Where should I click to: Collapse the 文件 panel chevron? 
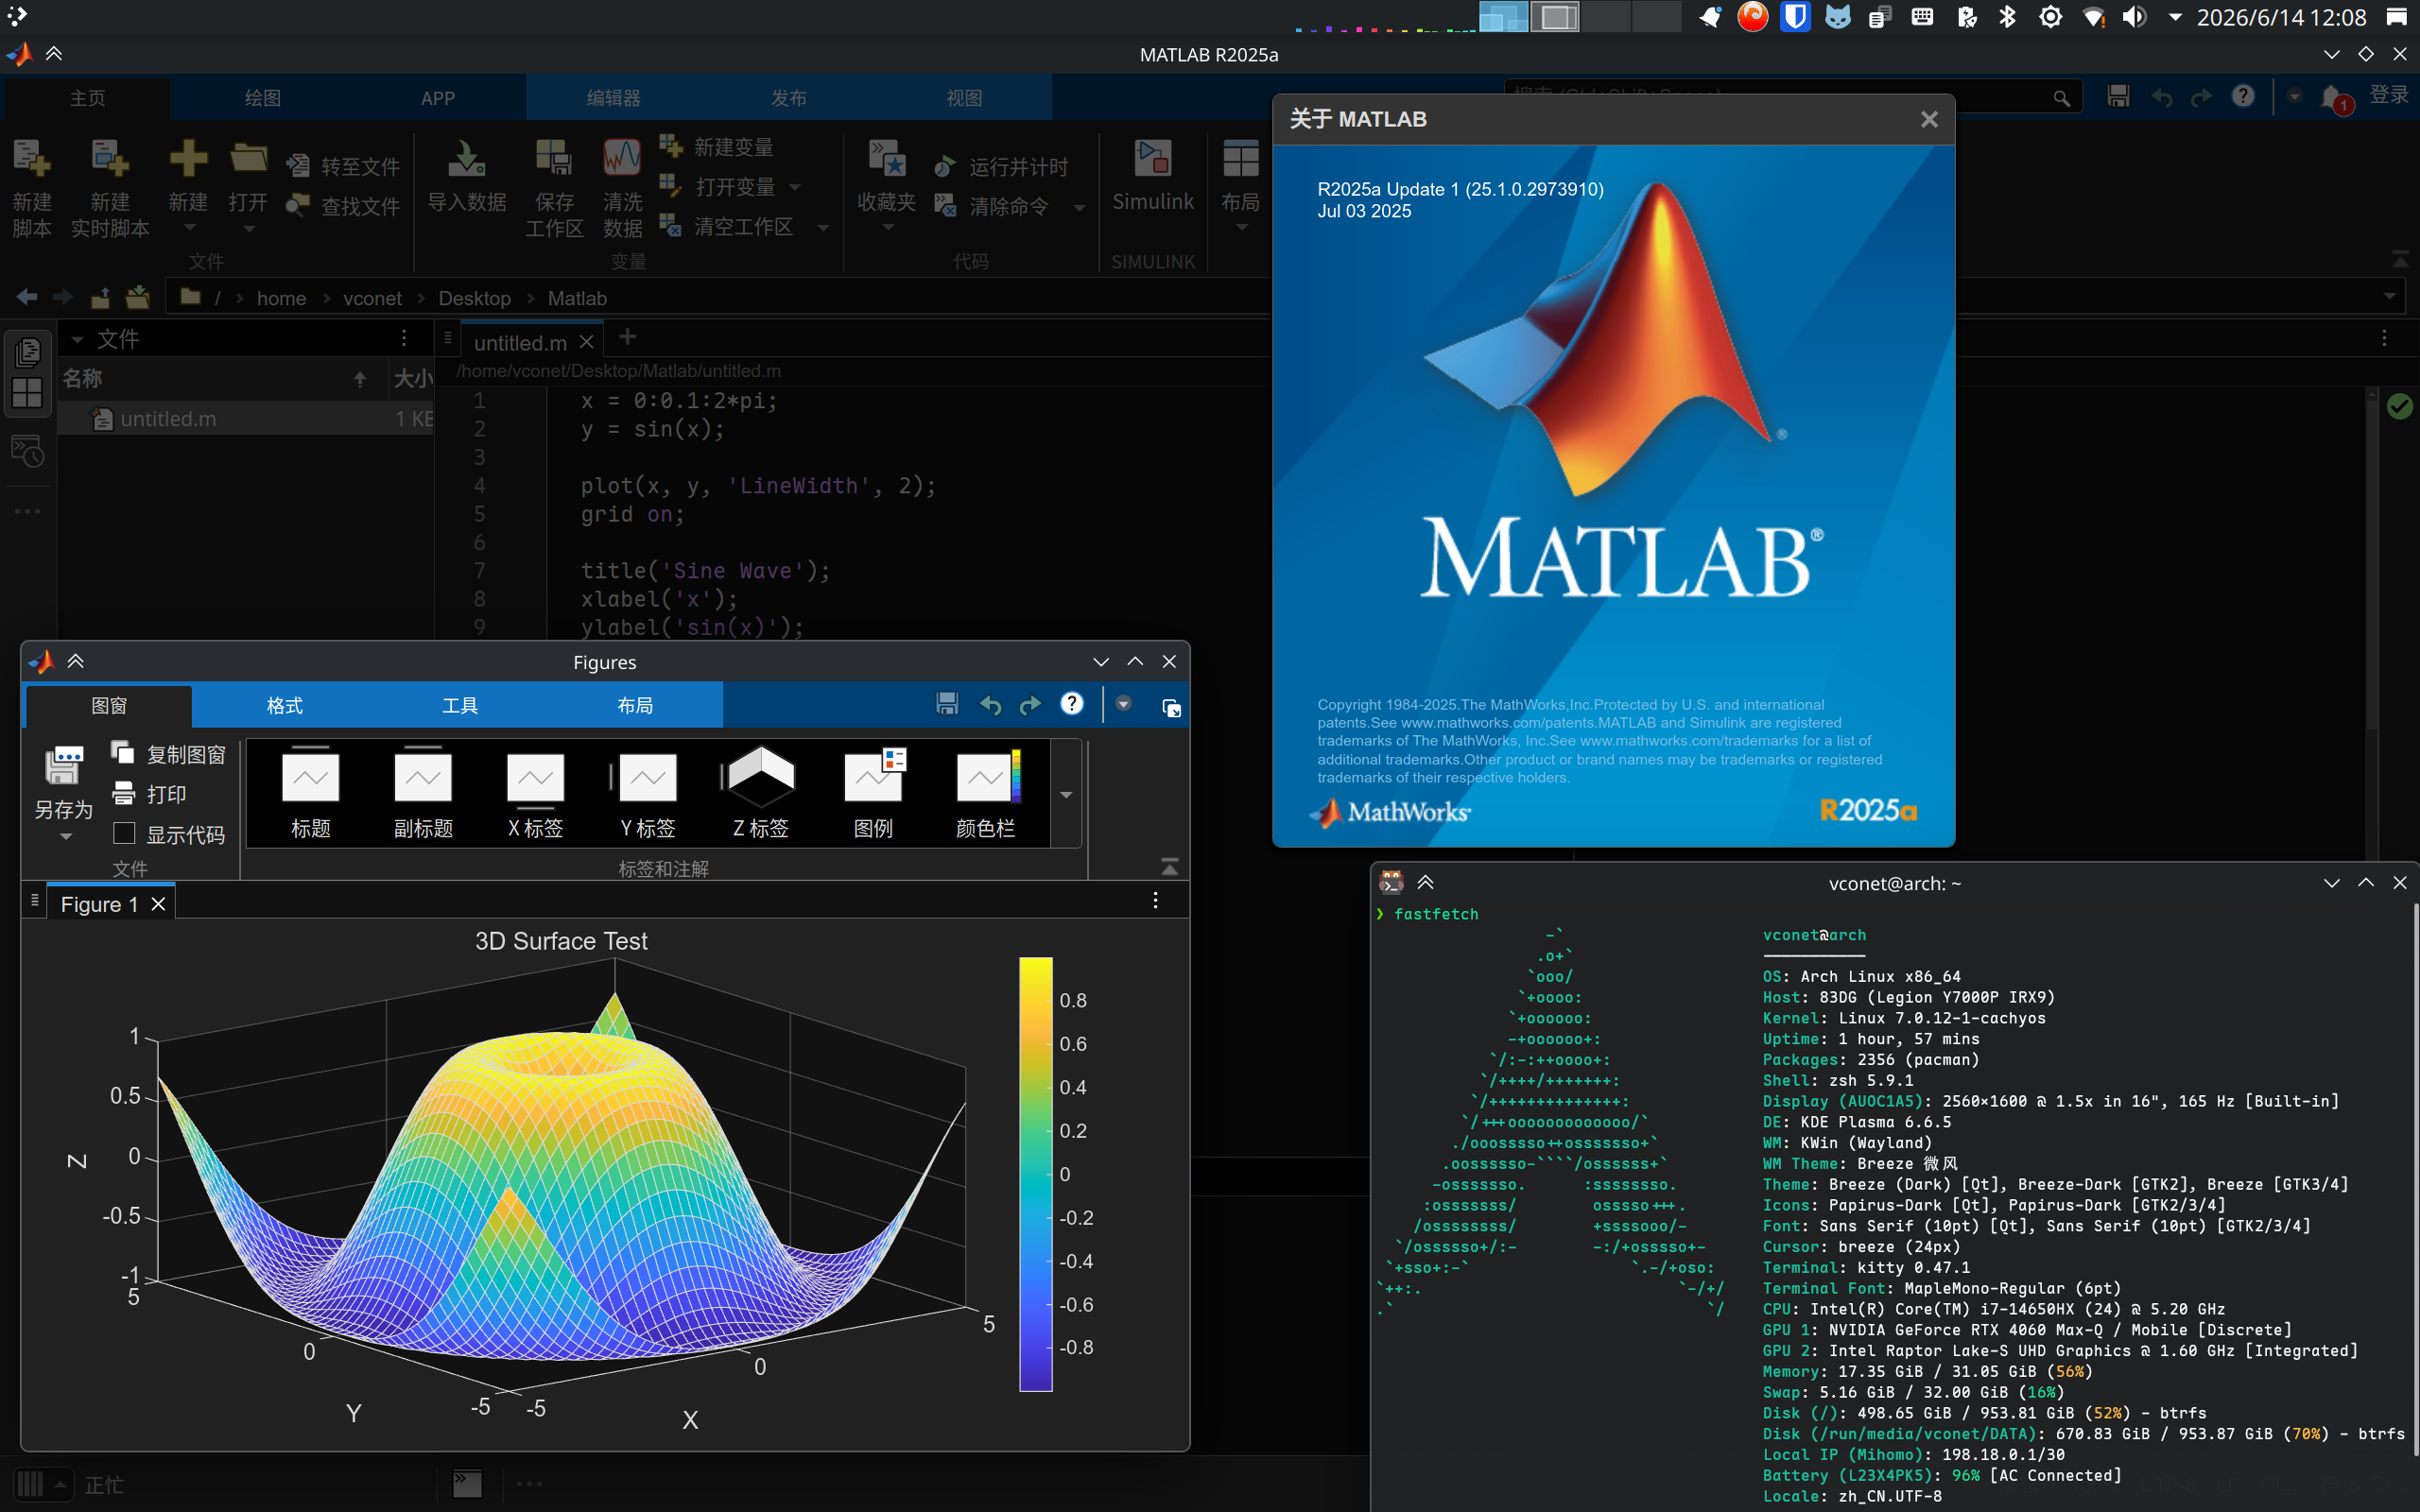pyautogui.click(x=77, y=339)
